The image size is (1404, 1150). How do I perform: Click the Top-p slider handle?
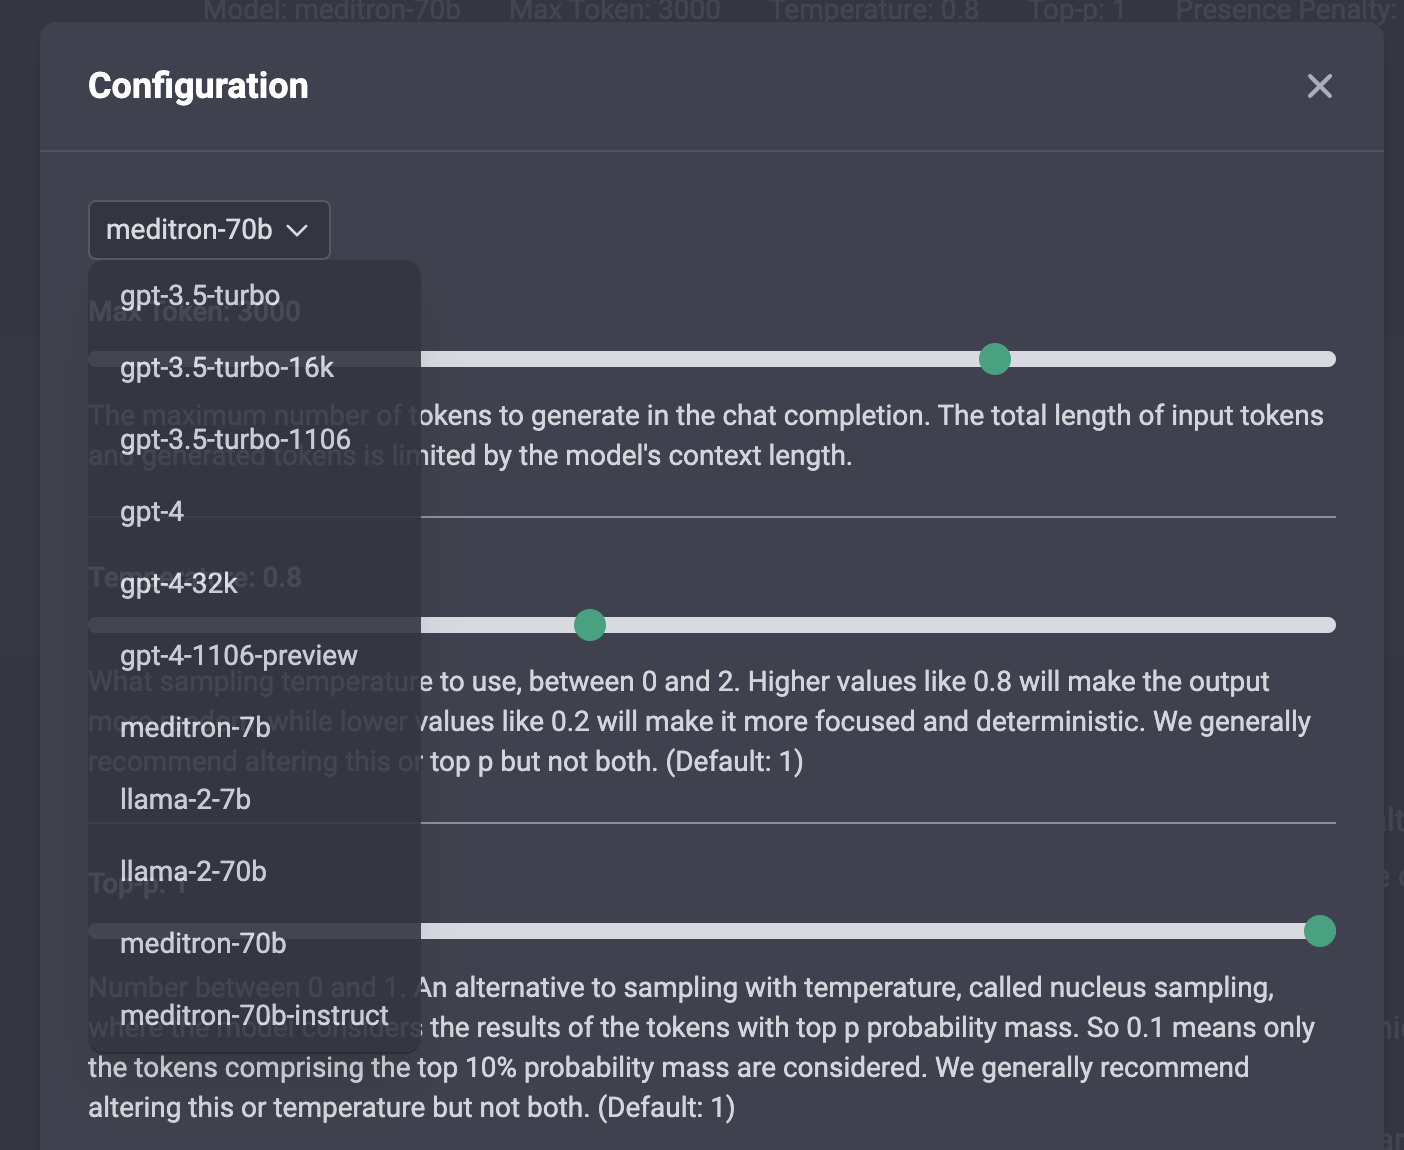pos(1320,931)
